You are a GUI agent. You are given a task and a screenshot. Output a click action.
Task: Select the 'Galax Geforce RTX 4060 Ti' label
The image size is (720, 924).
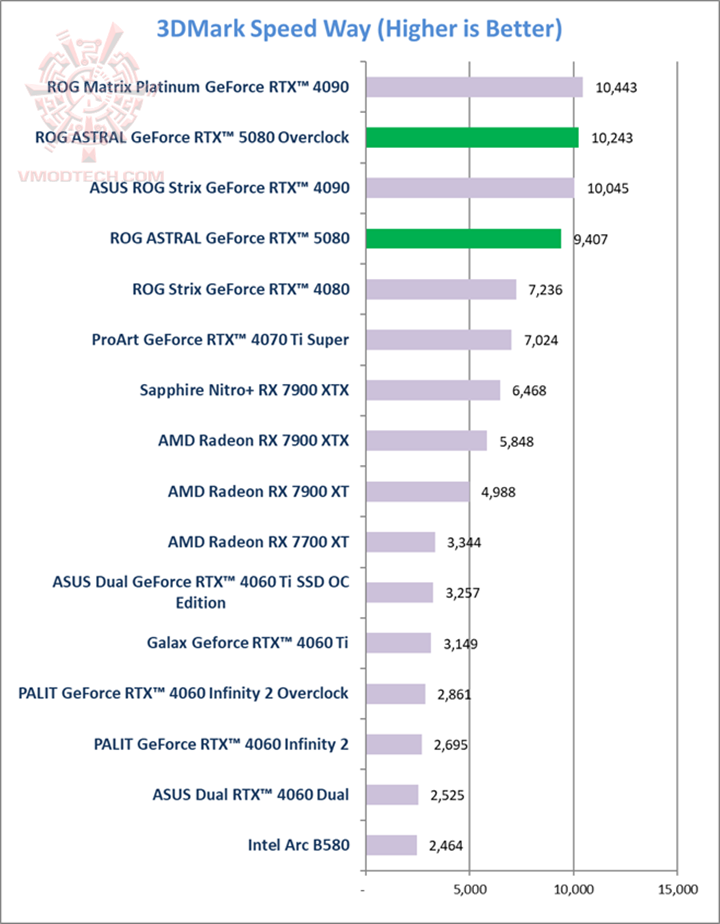tap(248, 643)
